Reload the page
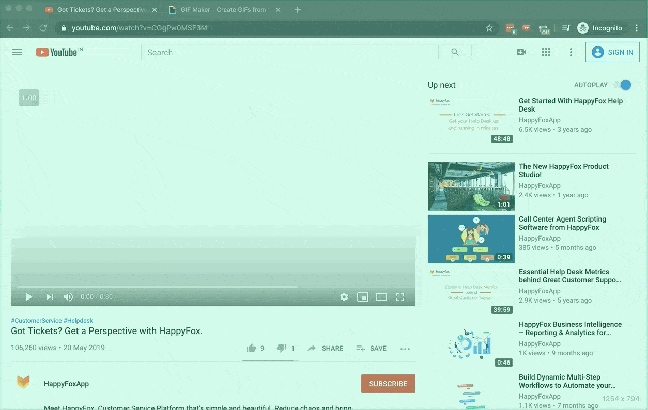 pyautogui.click(x=43, y=28)
